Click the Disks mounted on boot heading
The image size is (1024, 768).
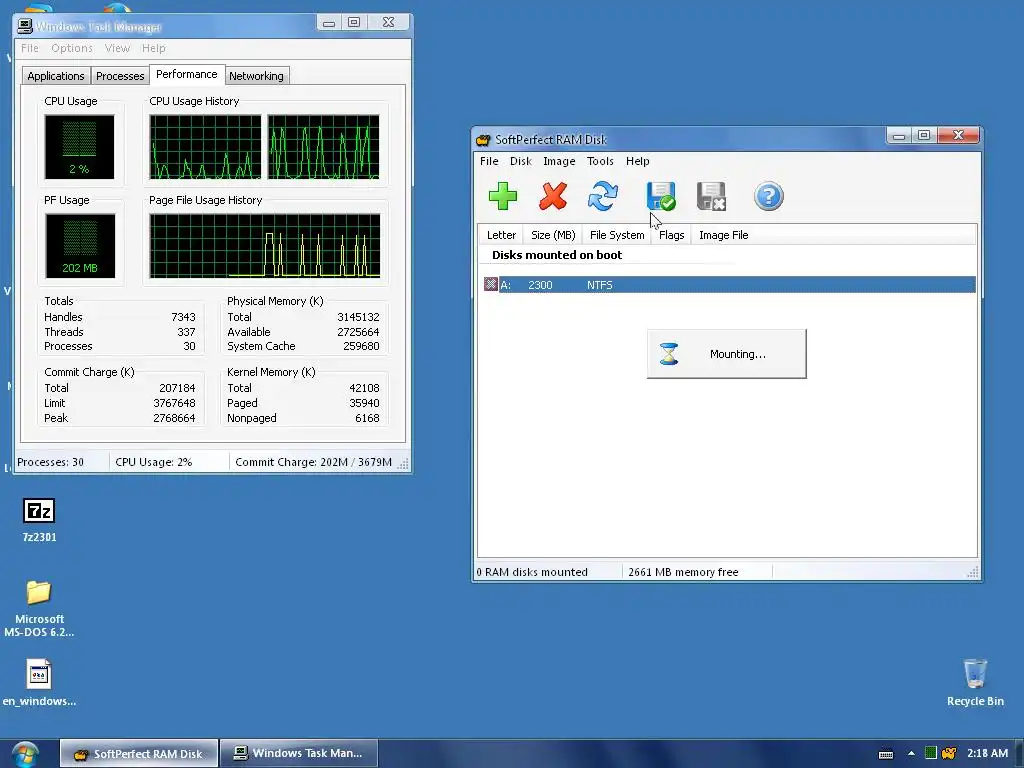[x=556, y=255]
